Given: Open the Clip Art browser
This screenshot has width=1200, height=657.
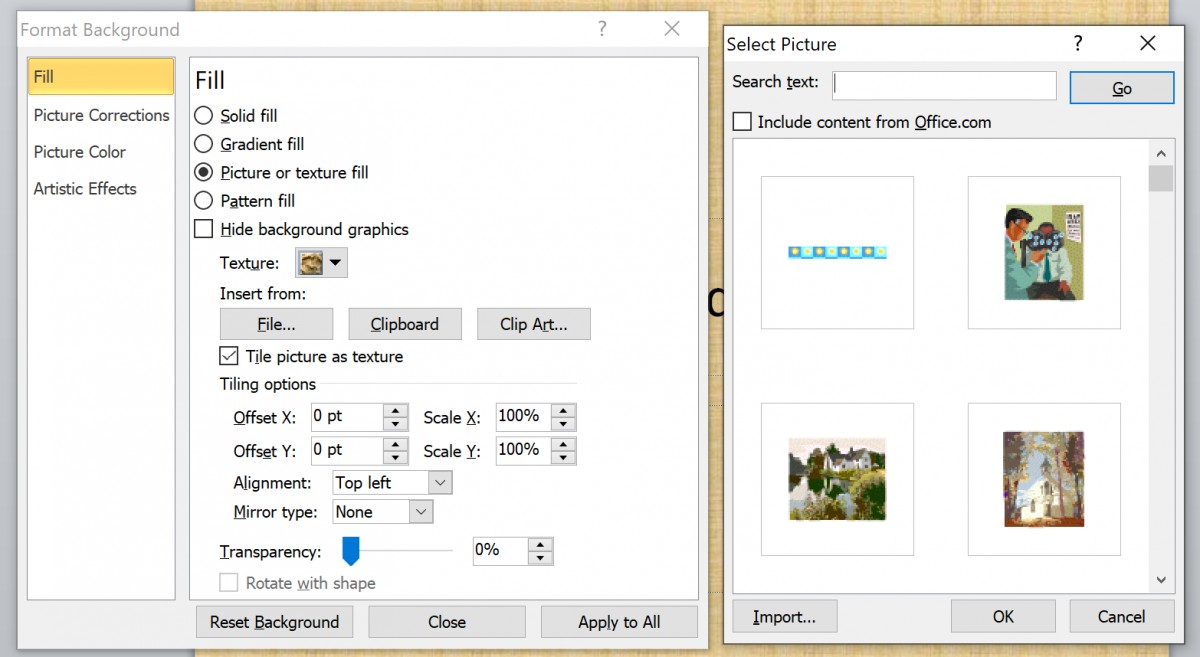Looking at the screenshot, I should coord(533,323).
